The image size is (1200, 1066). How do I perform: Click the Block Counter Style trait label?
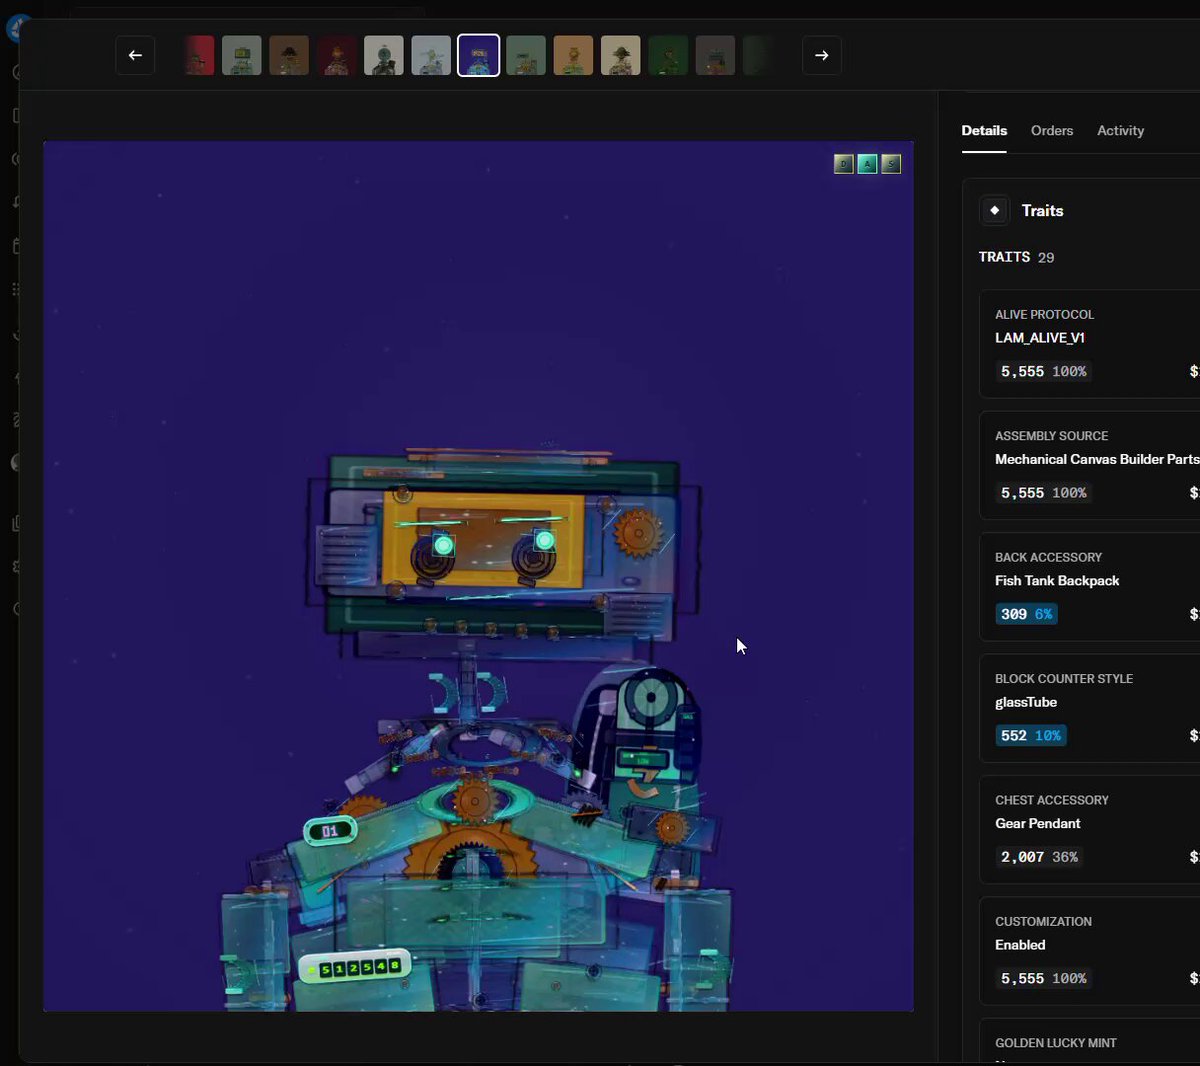pyautogui.click(x=1064, y=679)
